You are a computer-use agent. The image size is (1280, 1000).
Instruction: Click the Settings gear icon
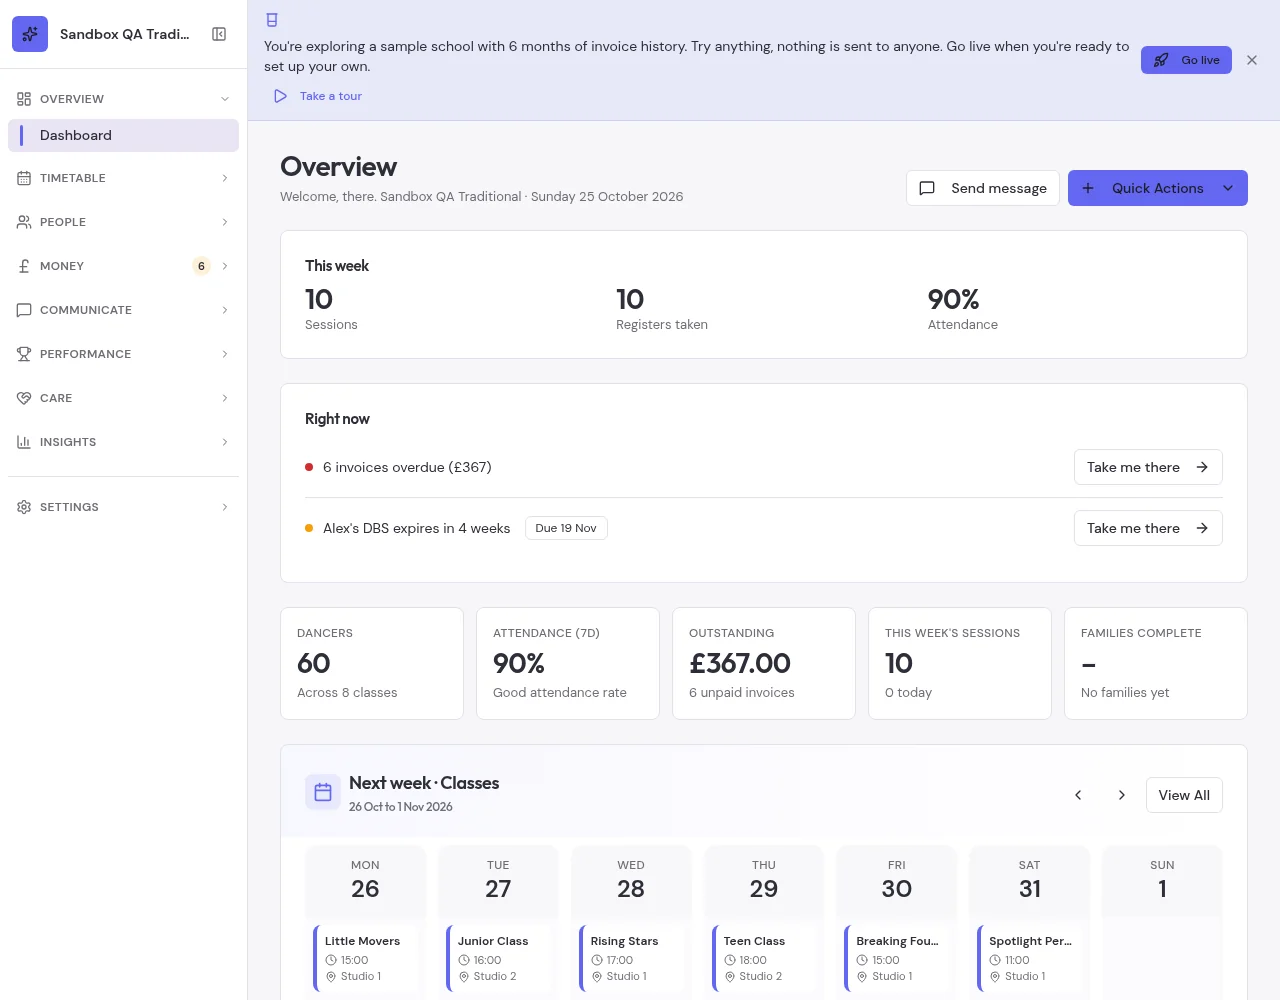pyautogui.click(x=24, y=507)
